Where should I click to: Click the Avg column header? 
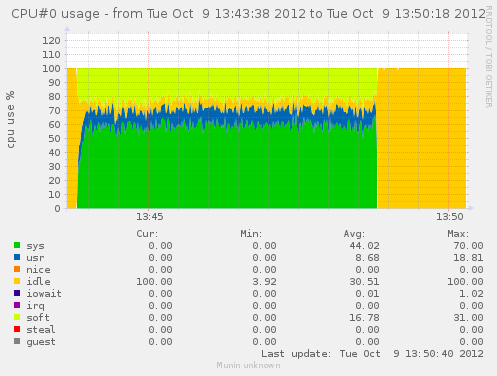(354, 234)
